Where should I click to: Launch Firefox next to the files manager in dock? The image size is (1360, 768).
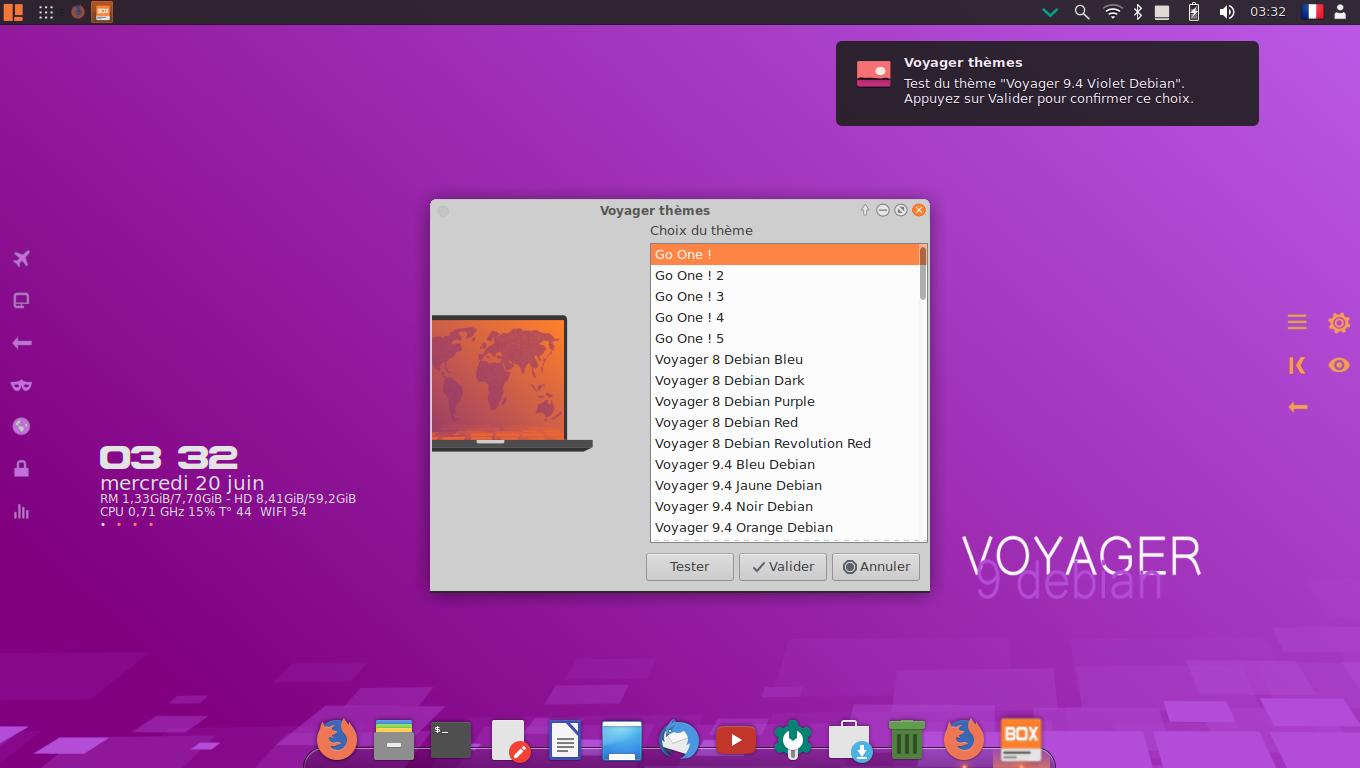pos(337,740)
